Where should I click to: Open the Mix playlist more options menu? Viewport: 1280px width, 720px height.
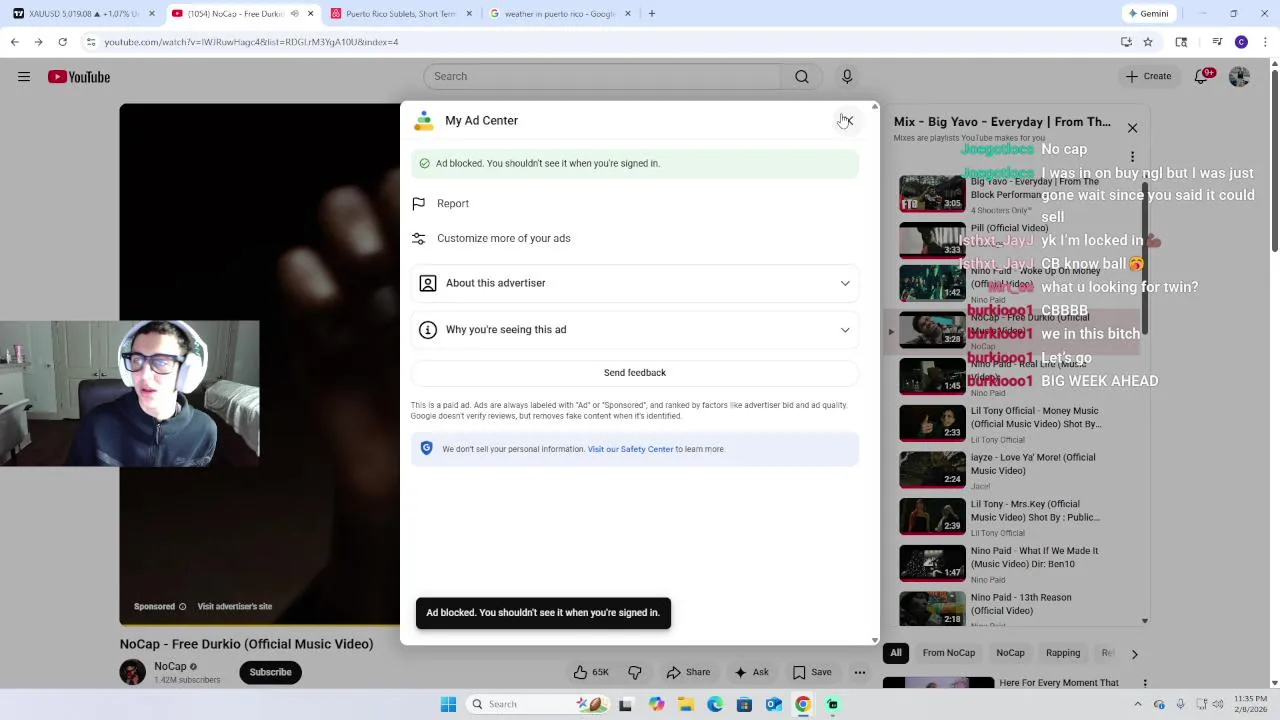coord(1132,157)
